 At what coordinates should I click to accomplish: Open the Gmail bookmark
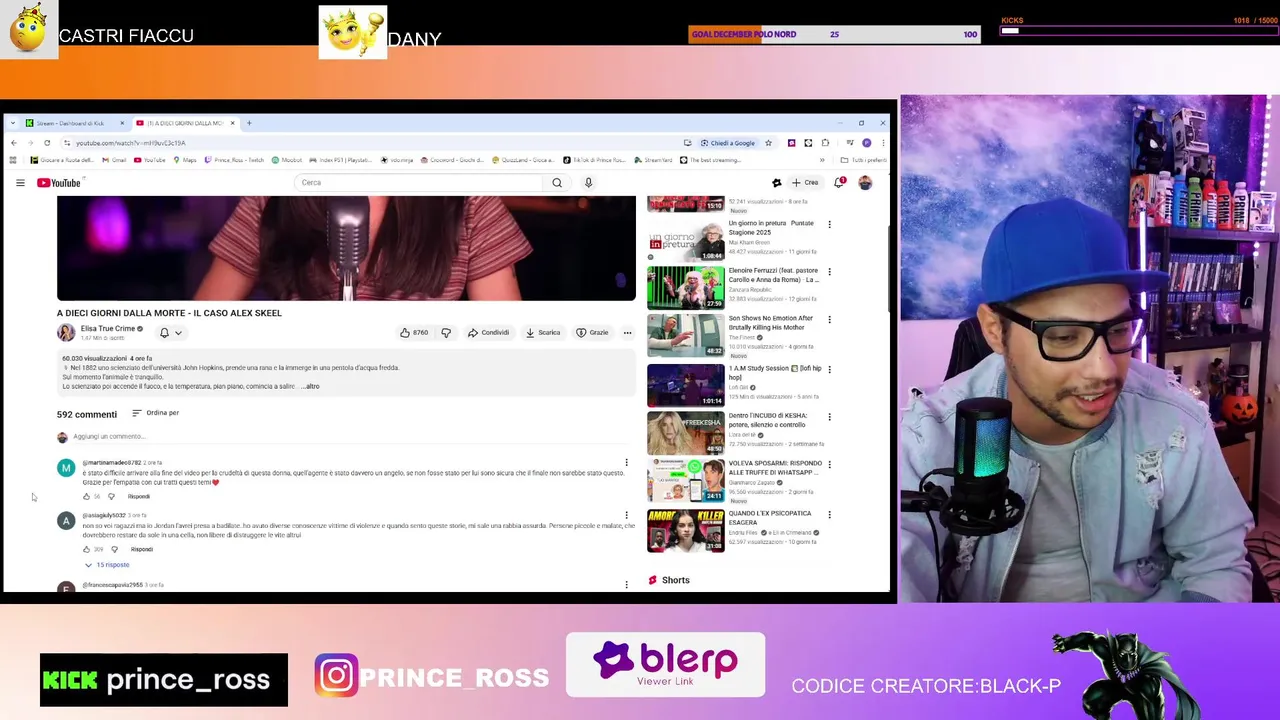click(x=114, y=160)
